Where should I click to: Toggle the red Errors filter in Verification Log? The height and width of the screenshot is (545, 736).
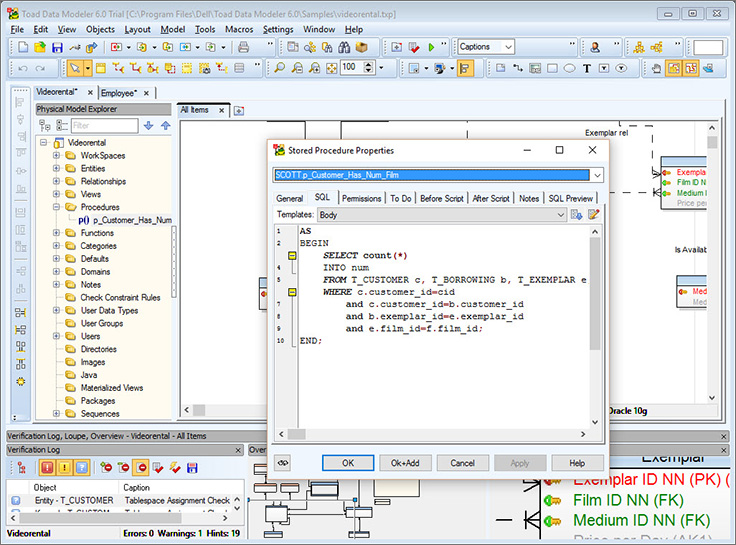pyautogui.click(x=47, y=468)
